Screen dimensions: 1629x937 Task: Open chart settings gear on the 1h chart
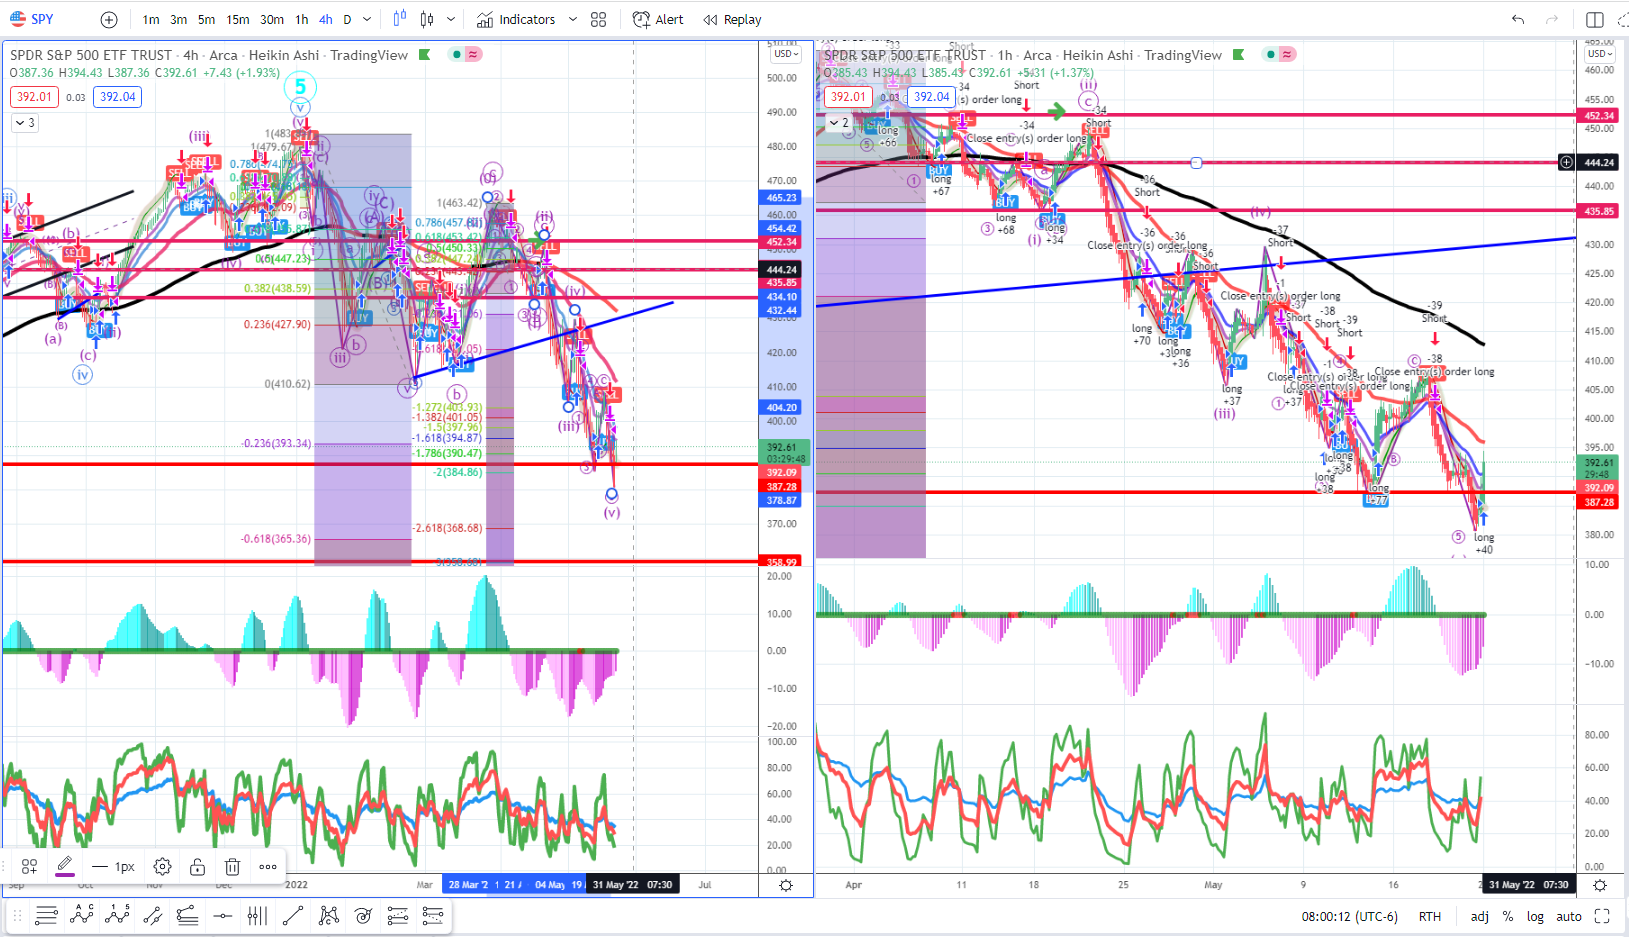pyautogui.click(x=1600, y=885)
